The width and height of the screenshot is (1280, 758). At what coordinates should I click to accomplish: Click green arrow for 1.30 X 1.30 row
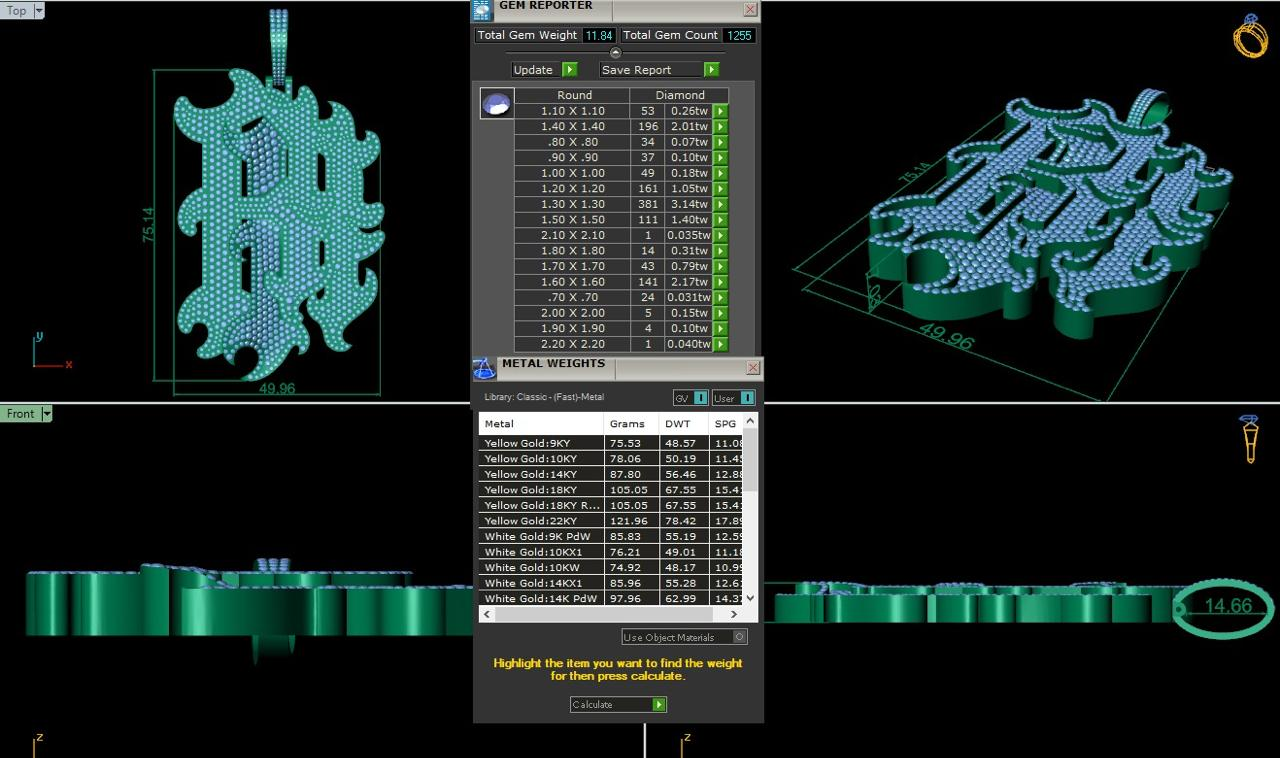coord(720,204)
